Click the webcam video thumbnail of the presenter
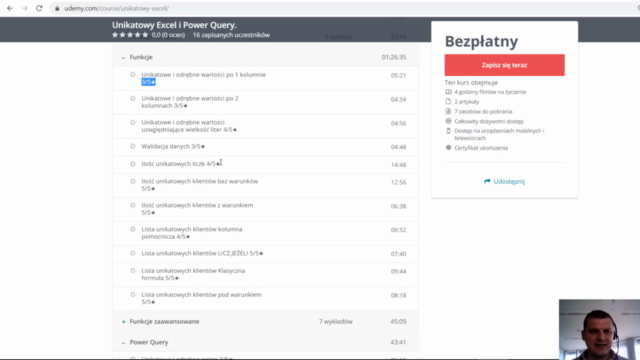The width and height of the screenshot is (640, 360). click(x=600, y=329)
